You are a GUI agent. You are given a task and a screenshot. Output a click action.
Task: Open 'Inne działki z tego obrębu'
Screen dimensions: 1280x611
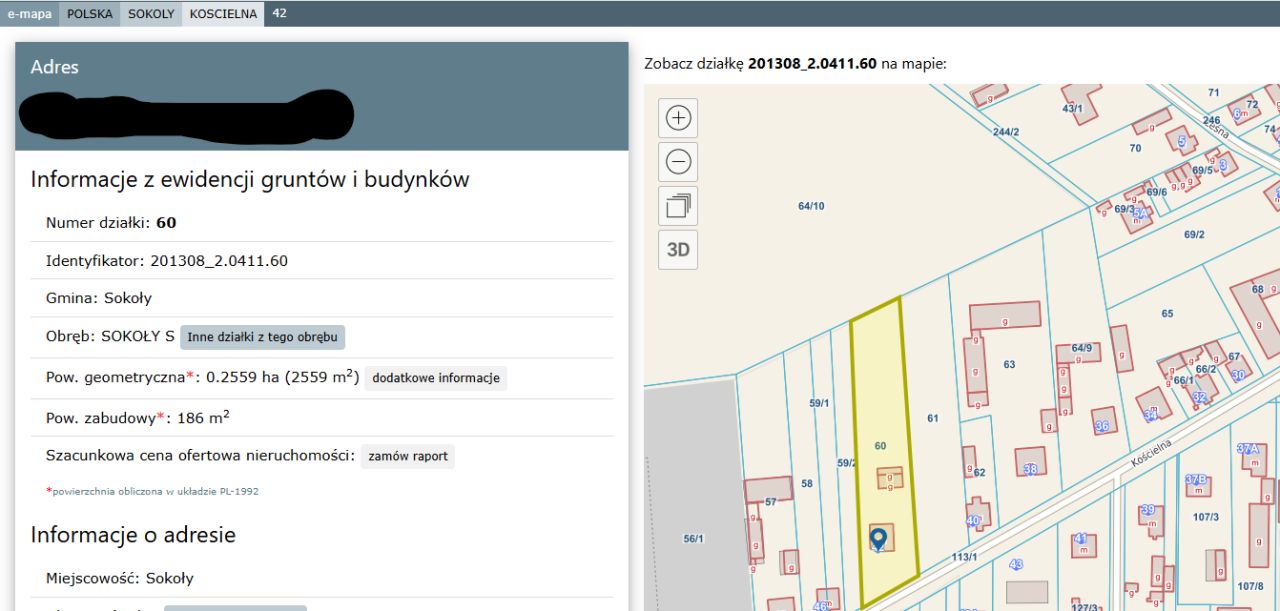point(262,337)
